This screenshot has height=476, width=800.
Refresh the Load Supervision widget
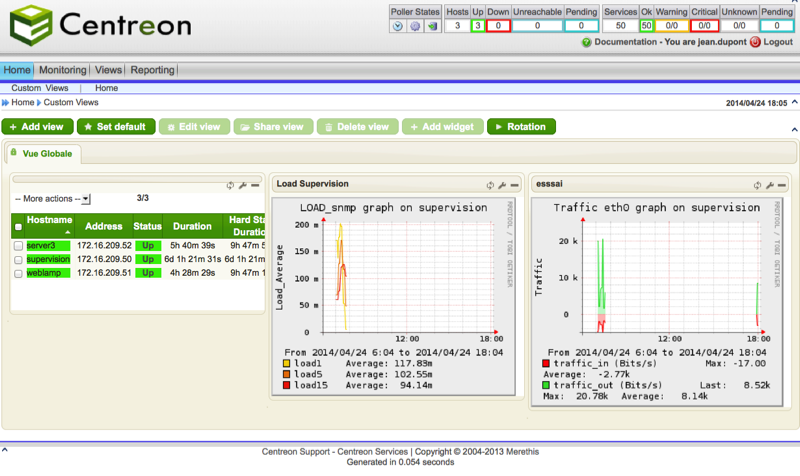[491, 185]
